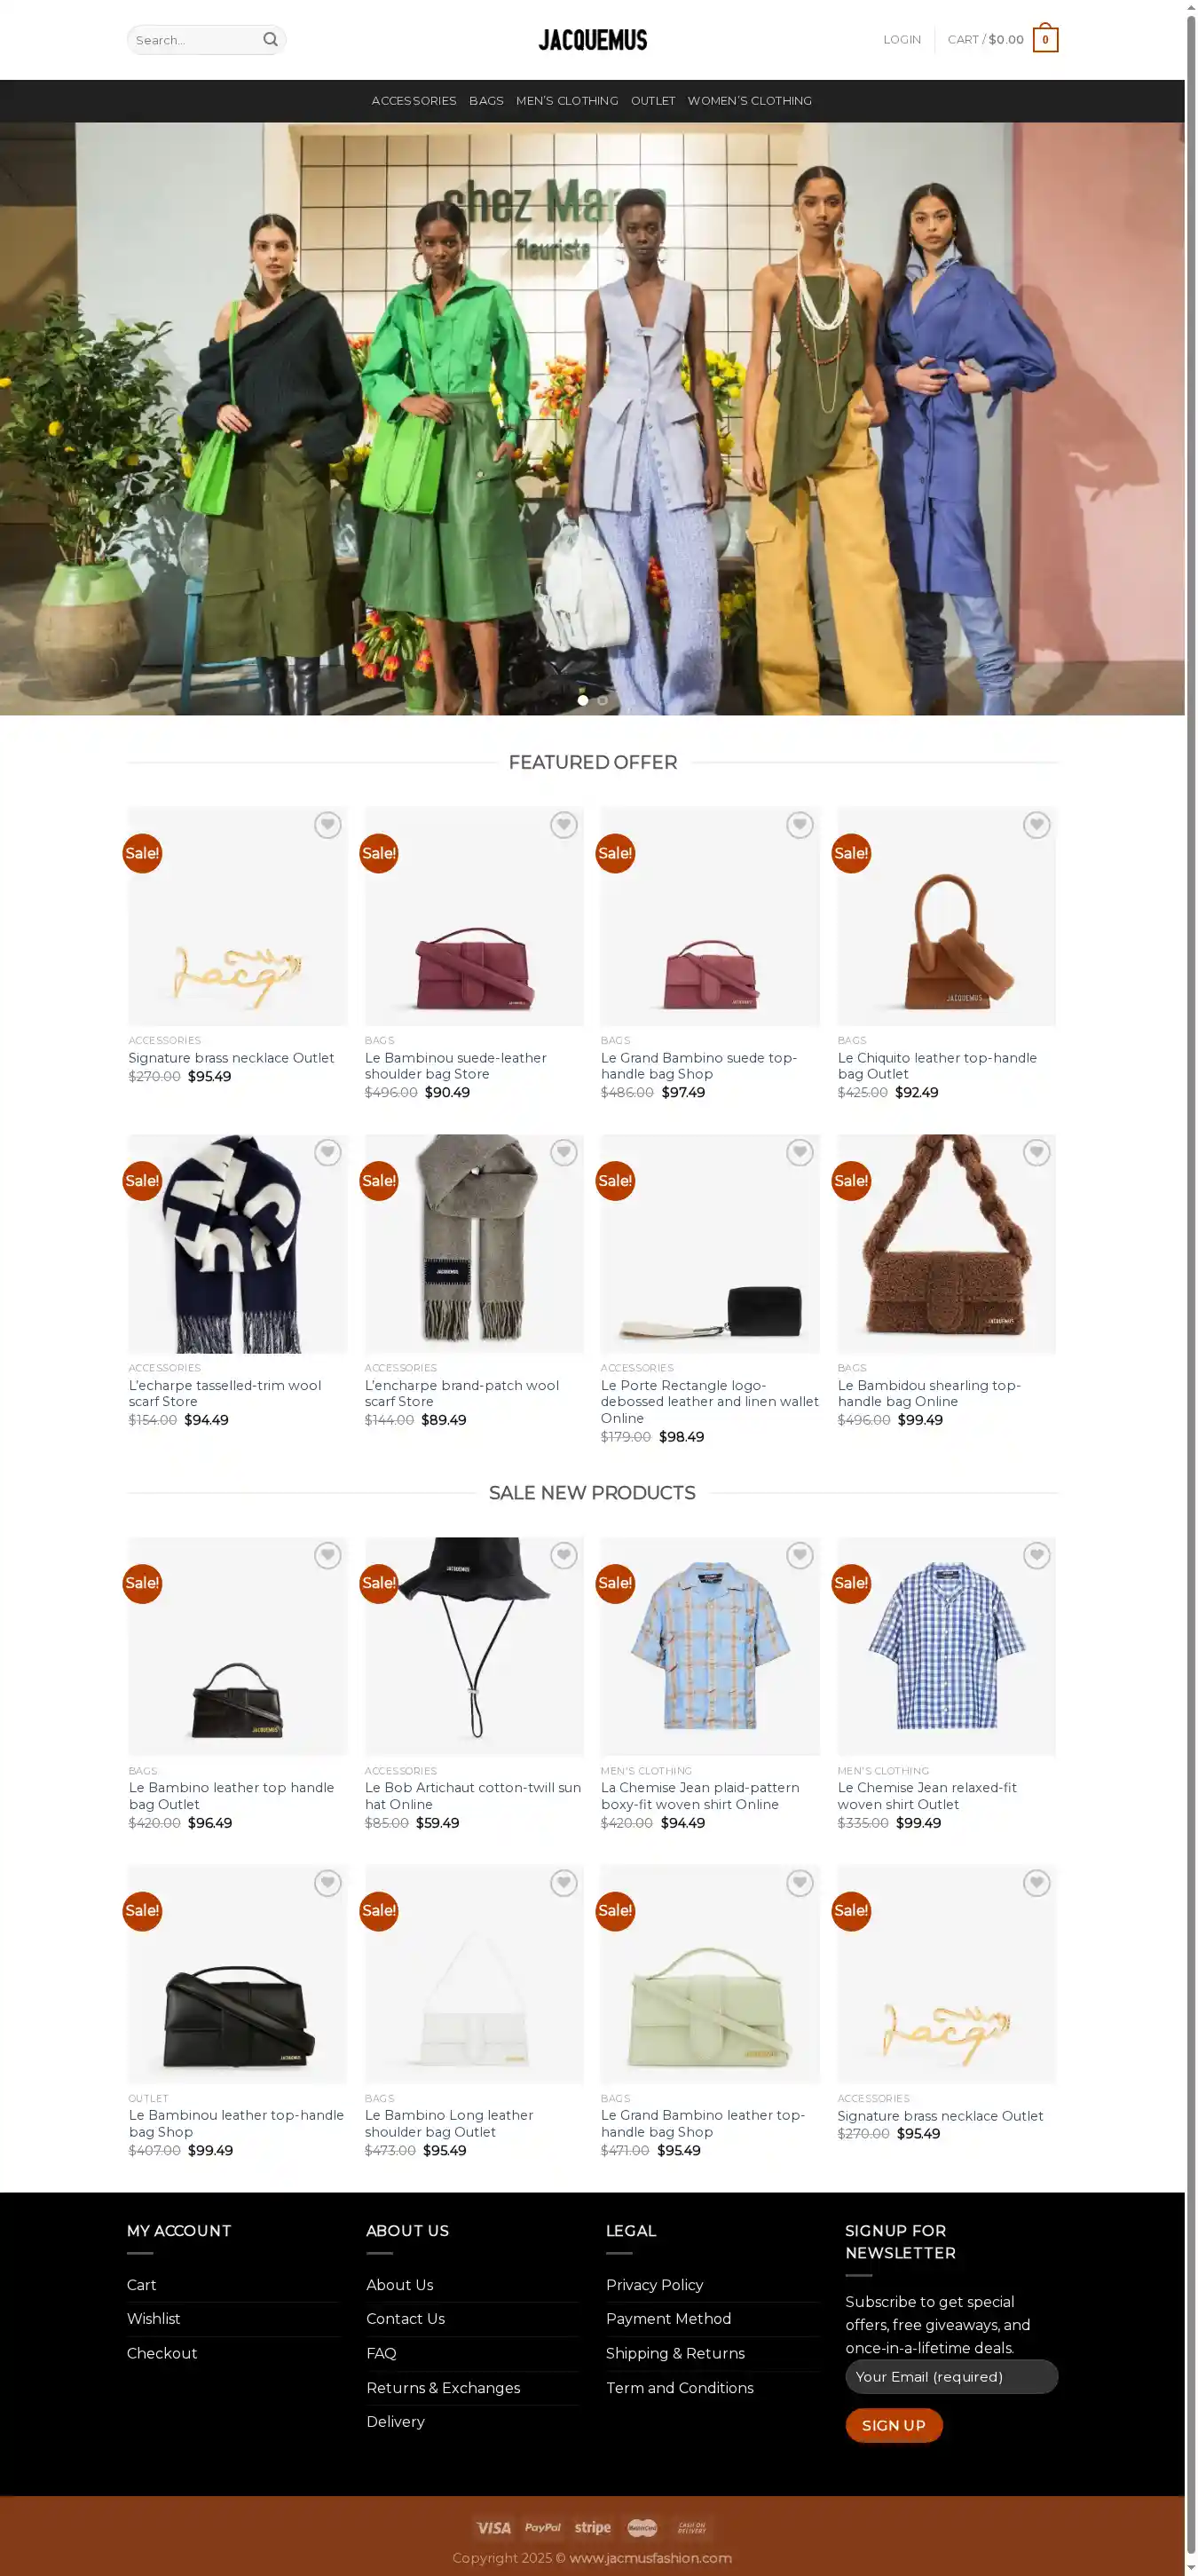Open the Outlet category menu
Image resolution: width=1198 pixels, height=2576 pixels.
tap(653, 101)
